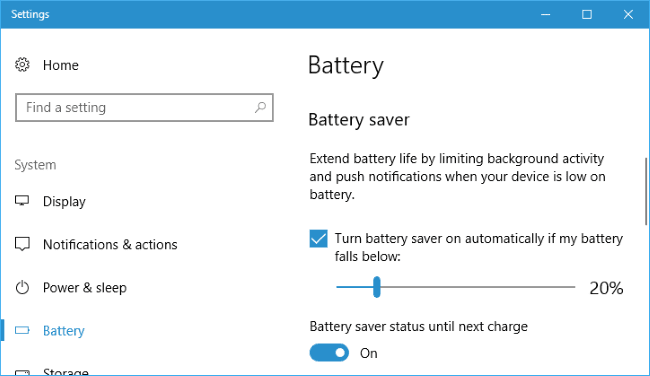This screenshot has height=376, width=650.
Task: Click the vertical scrollbar on right
Action: [x=646, y=192]
